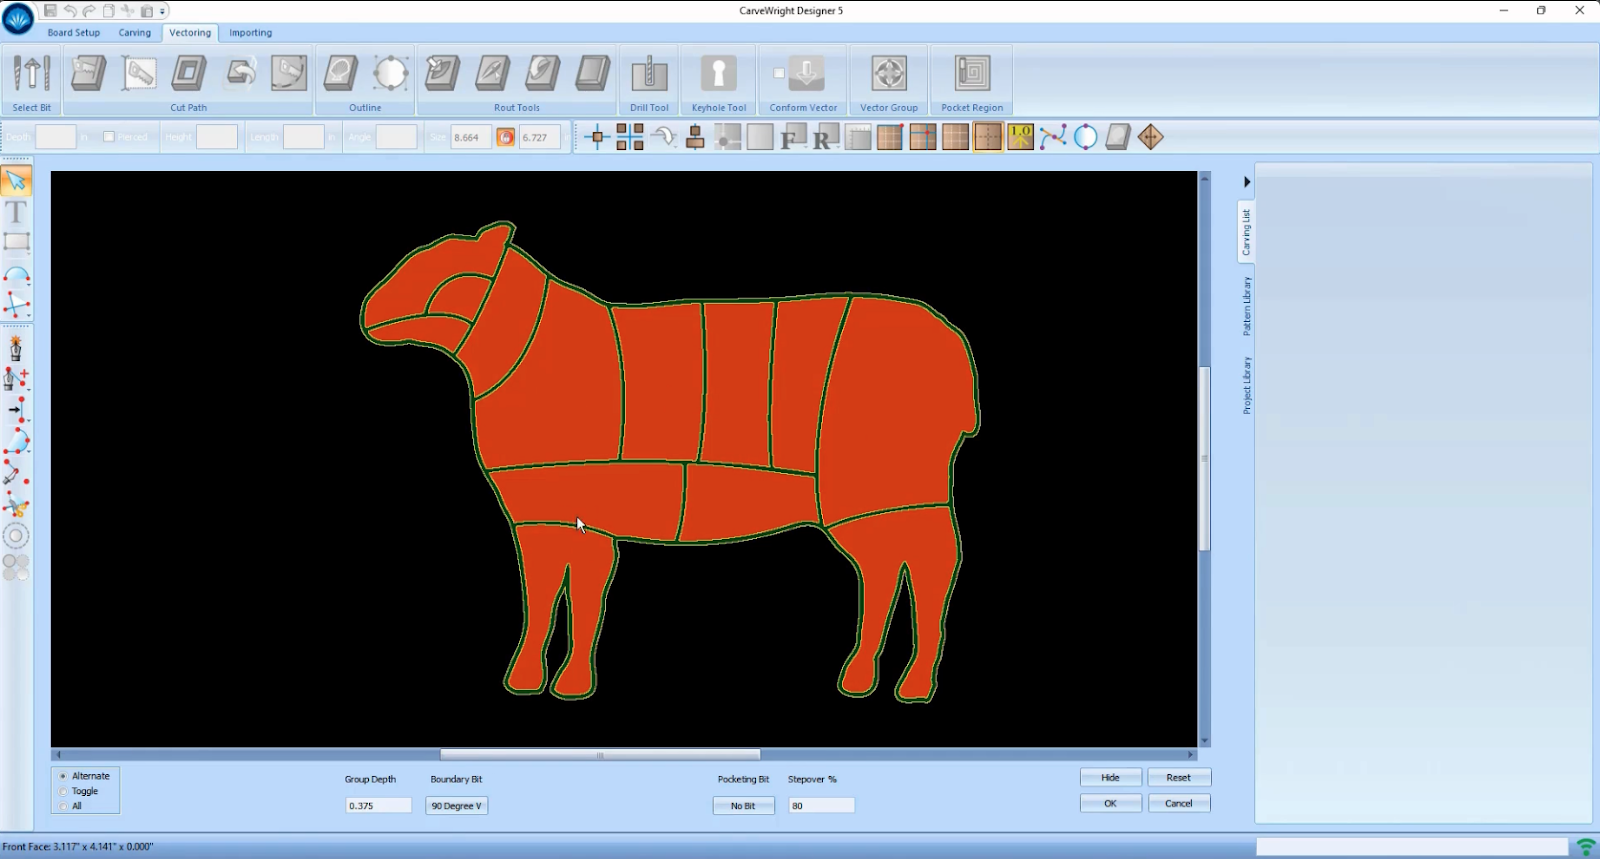Open the No Bit pocketing bit selector

pyautogui.click(x=743, y=806)
